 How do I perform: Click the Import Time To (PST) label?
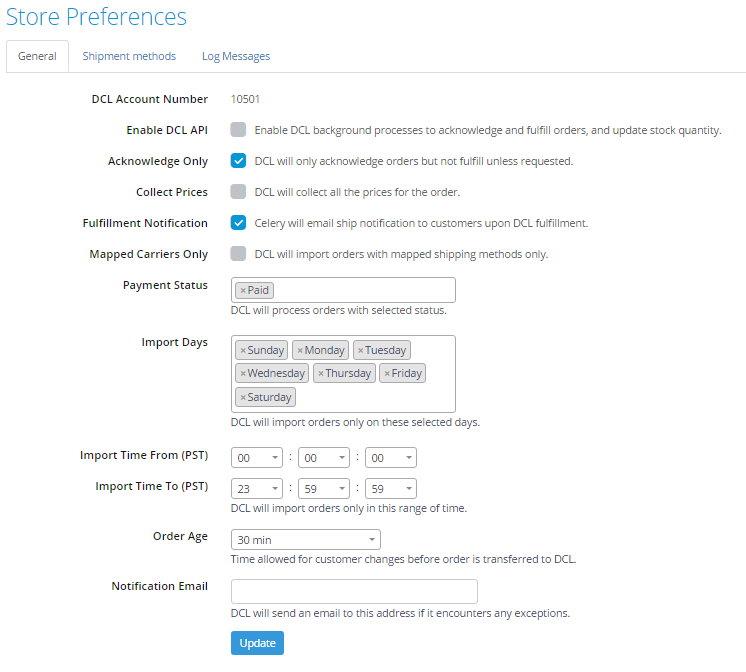pos(152,486)
